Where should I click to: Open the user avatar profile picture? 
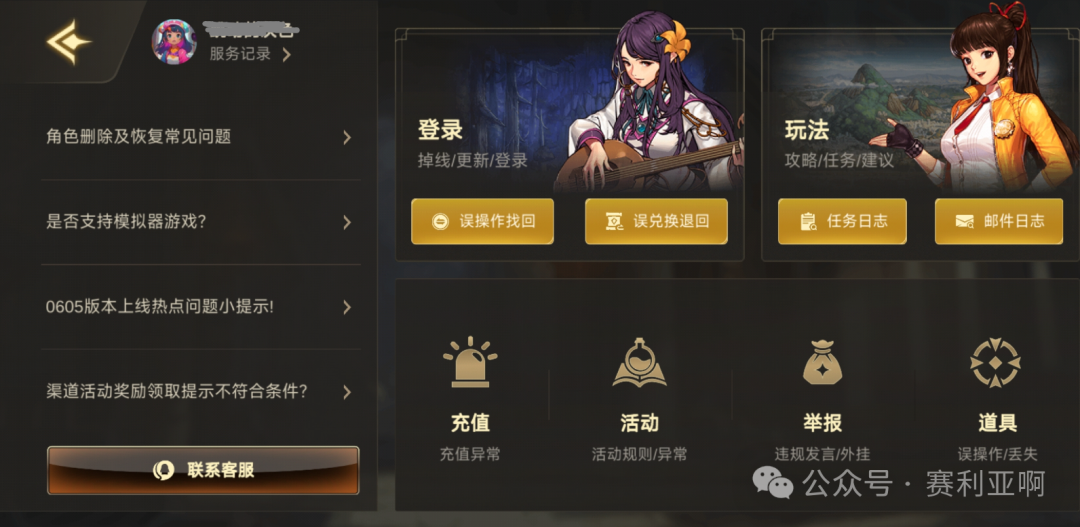click(x=174, y=42)
